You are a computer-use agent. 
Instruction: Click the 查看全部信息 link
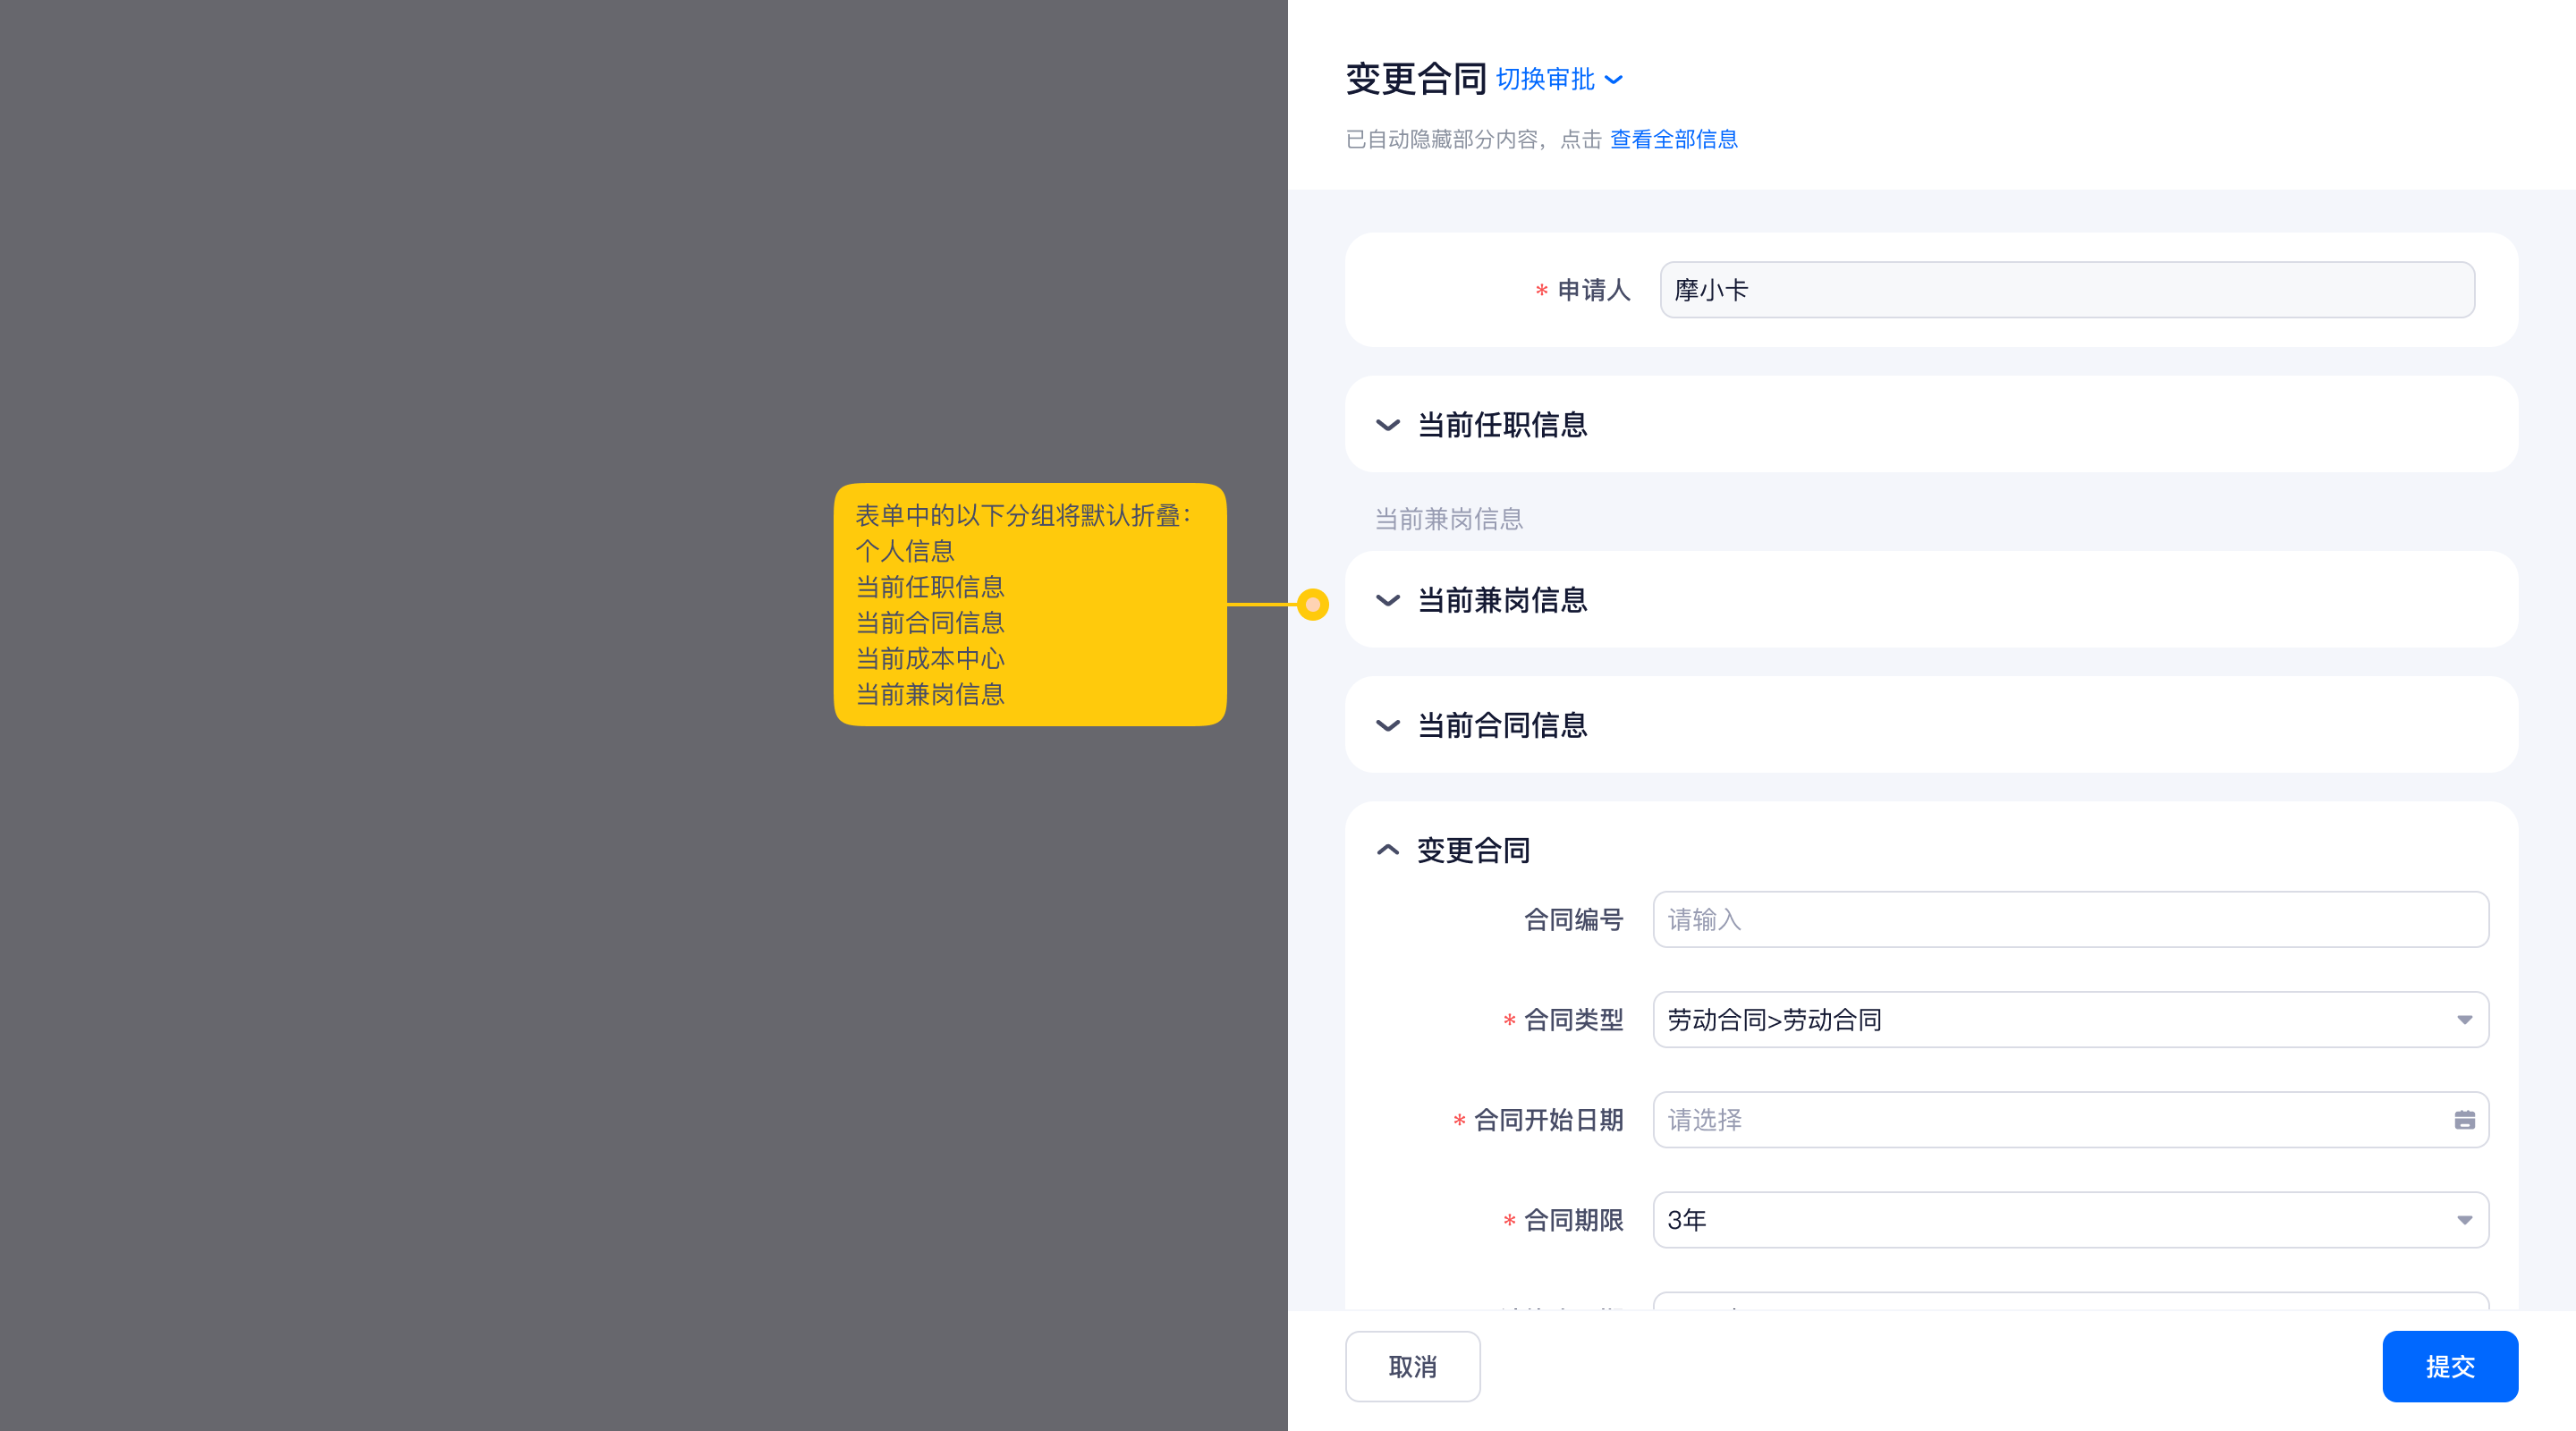1673,139
